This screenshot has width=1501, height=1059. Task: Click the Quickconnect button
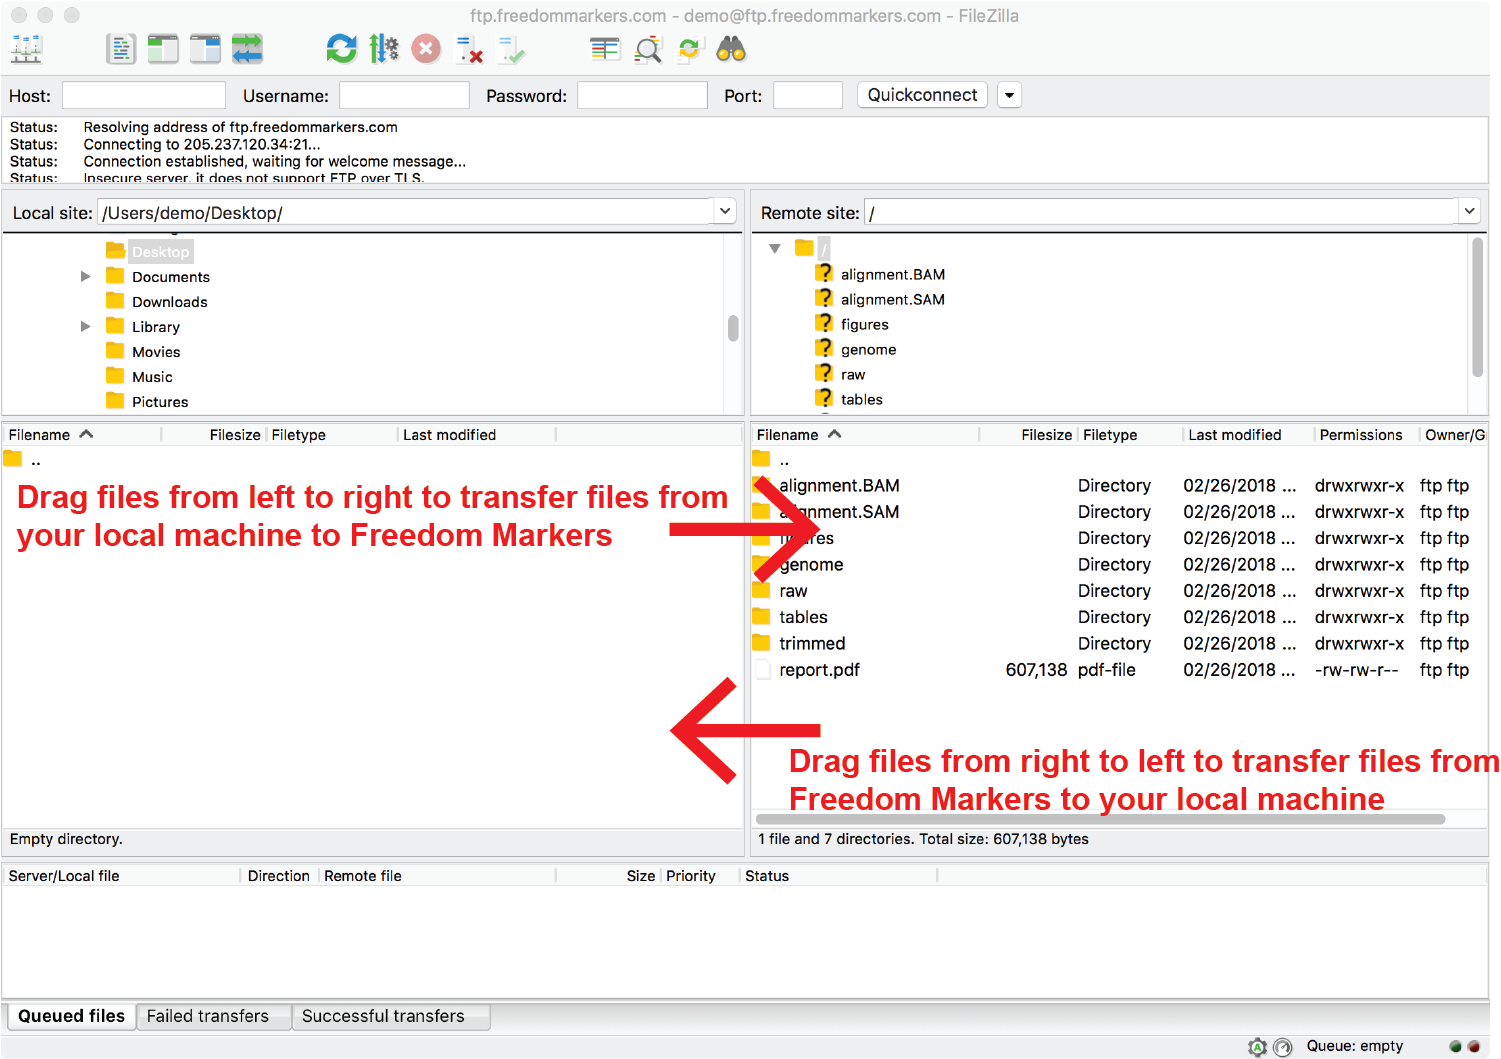coord(922,95)
